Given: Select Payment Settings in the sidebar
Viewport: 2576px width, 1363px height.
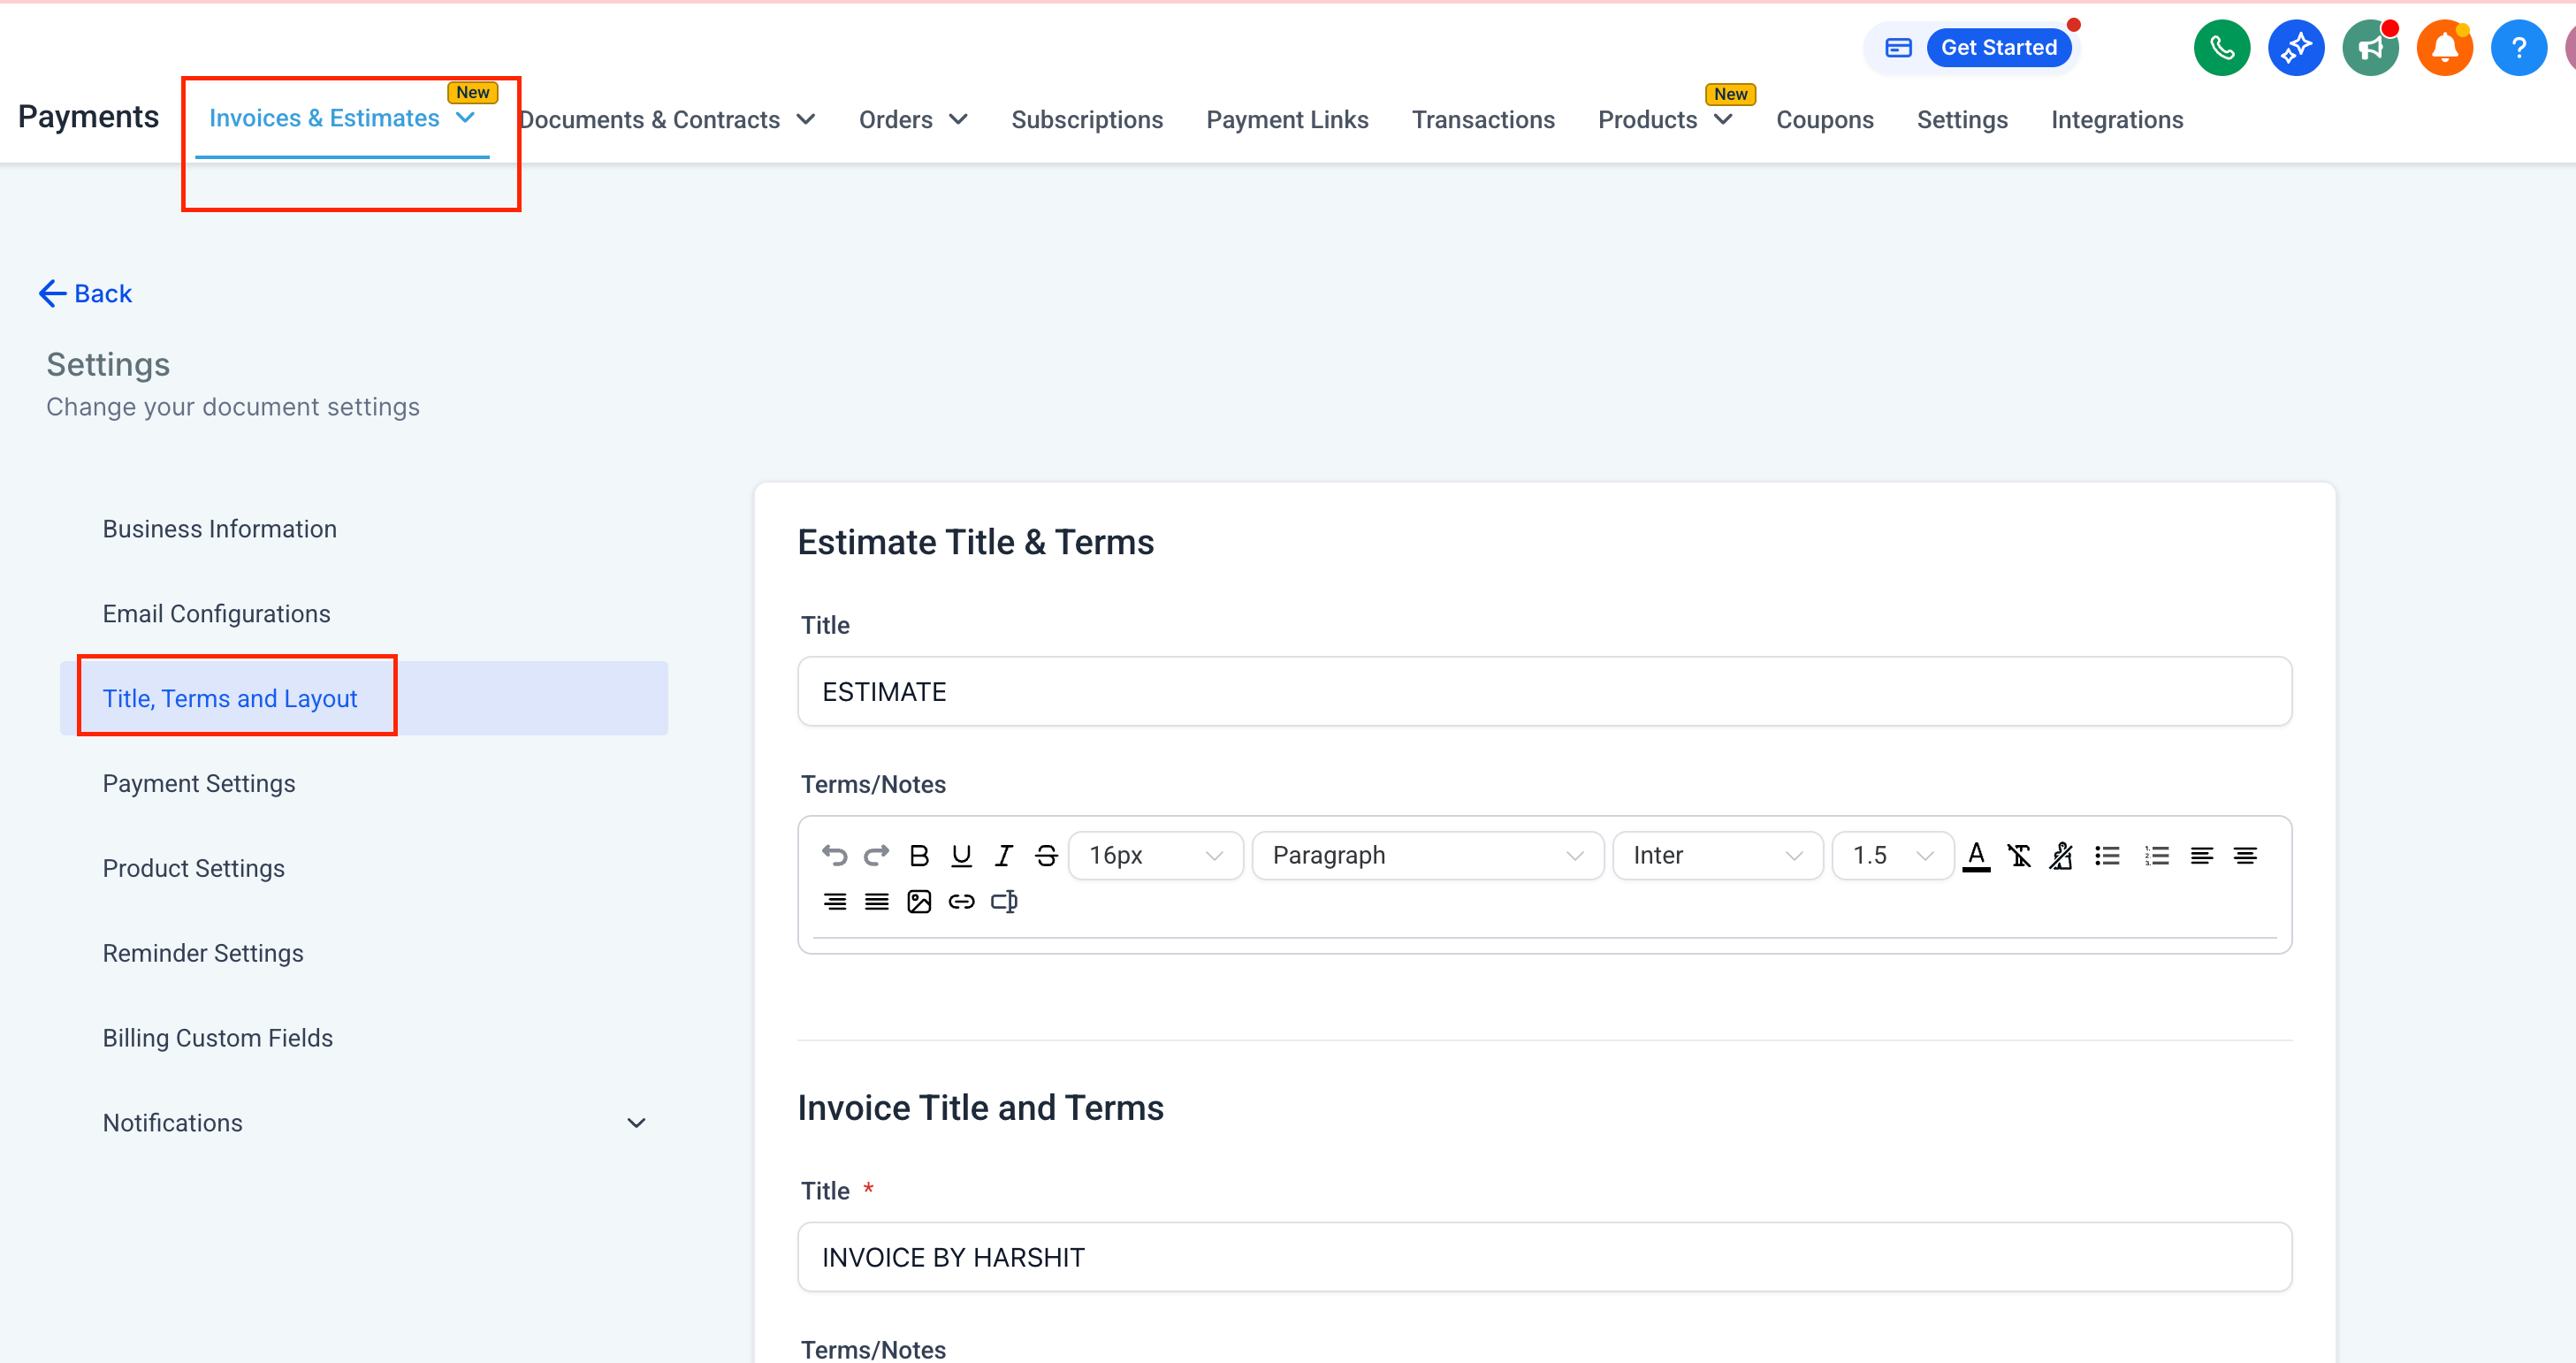Looking at the screenshot, I should tap(199, 783).
